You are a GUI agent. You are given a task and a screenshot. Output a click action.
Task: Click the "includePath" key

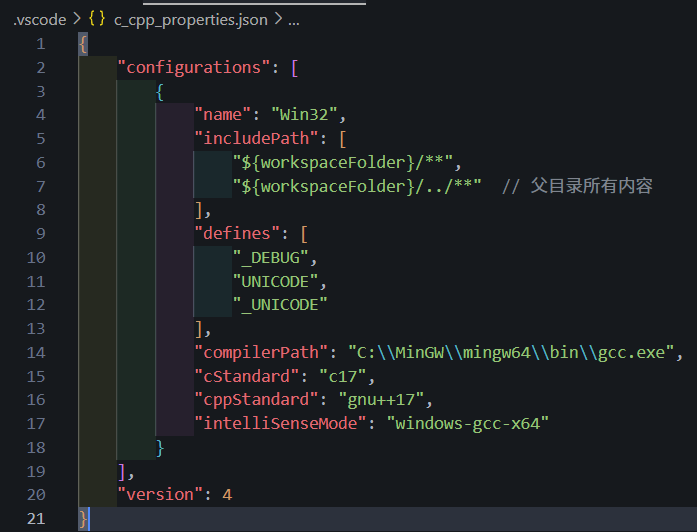tap(256, 139)
